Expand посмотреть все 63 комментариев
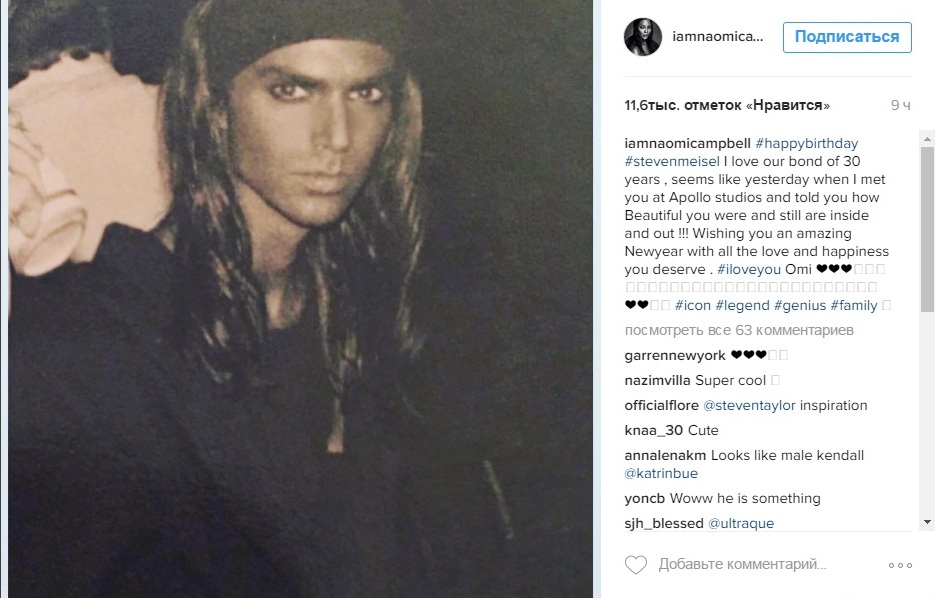Image resolution: width=935 pixels, height=598 pixels. tap(739, 330)
